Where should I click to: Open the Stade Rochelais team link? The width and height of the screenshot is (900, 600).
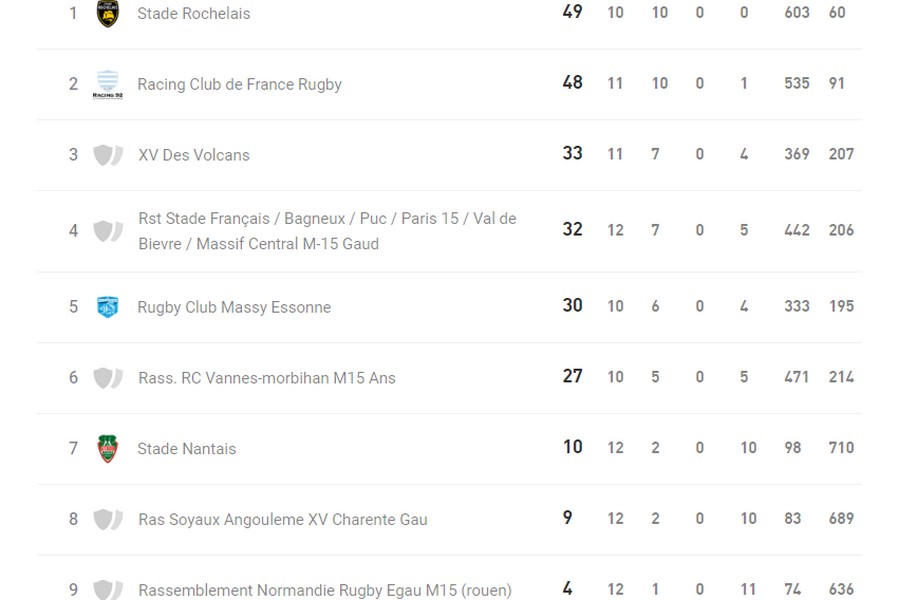tap(194, 14)
